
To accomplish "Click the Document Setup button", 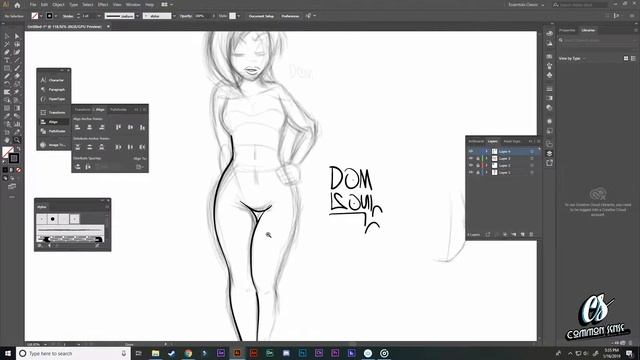I will tap(261, 16).
